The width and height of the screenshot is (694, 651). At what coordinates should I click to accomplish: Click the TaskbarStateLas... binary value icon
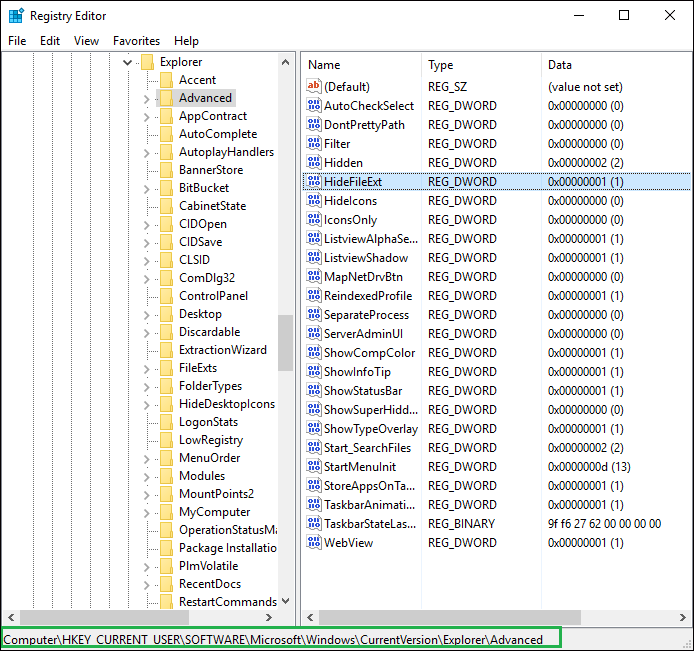[x=314, y=523]
